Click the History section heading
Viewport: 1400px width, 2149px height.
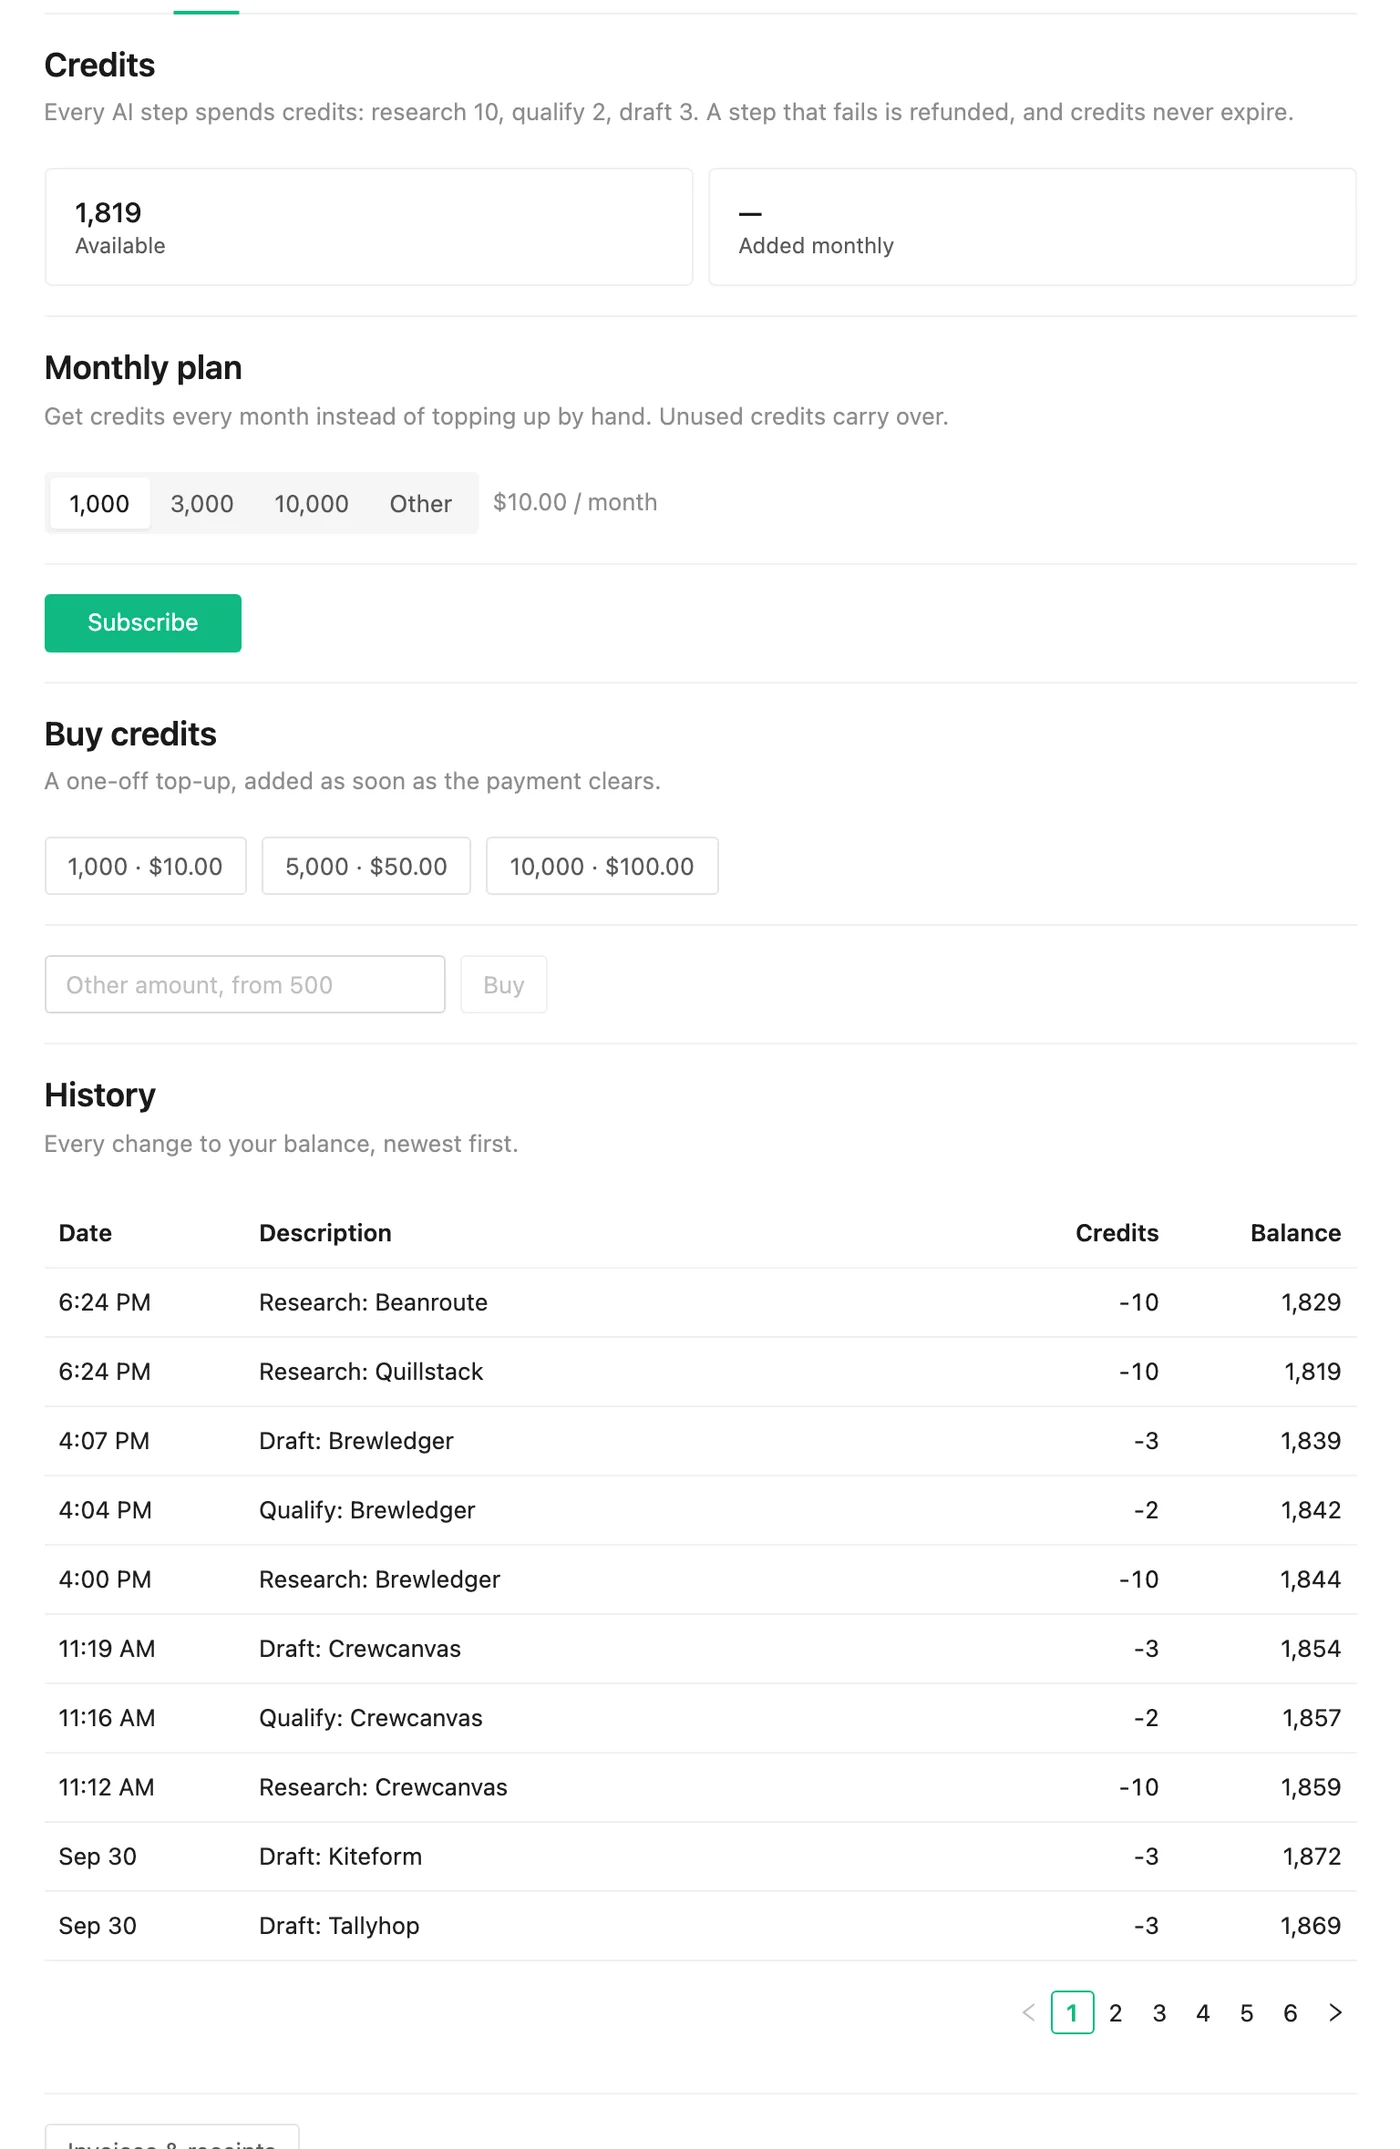(100, 1095)
